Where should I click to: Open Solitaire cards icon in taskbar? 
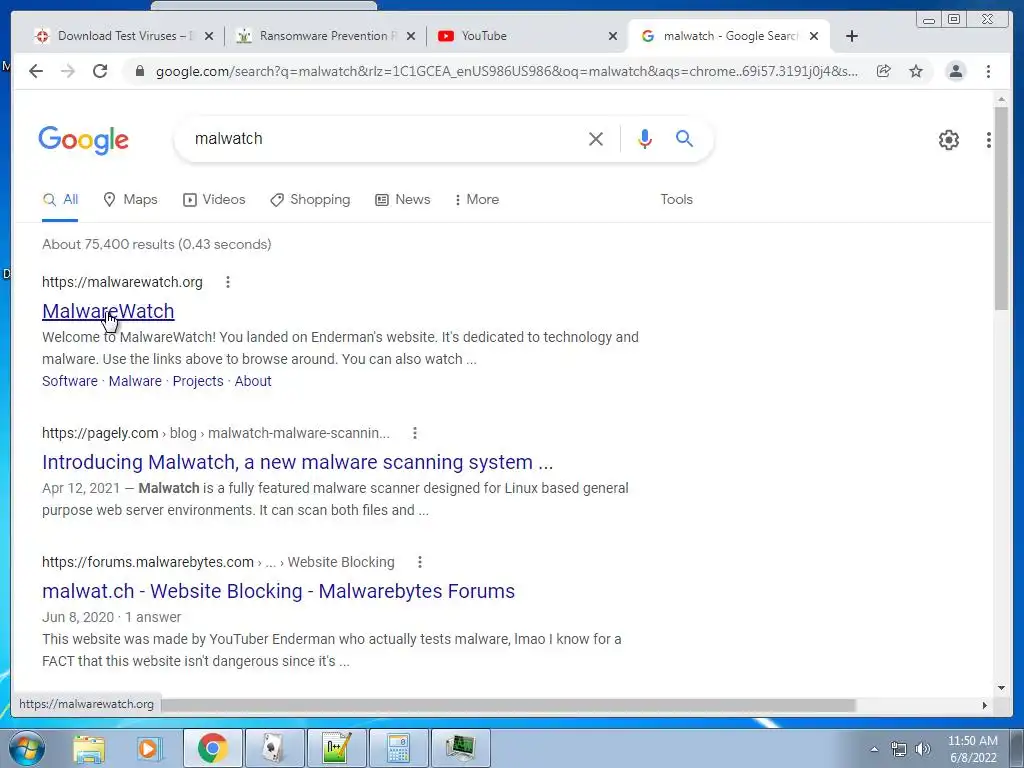point(273,748)
